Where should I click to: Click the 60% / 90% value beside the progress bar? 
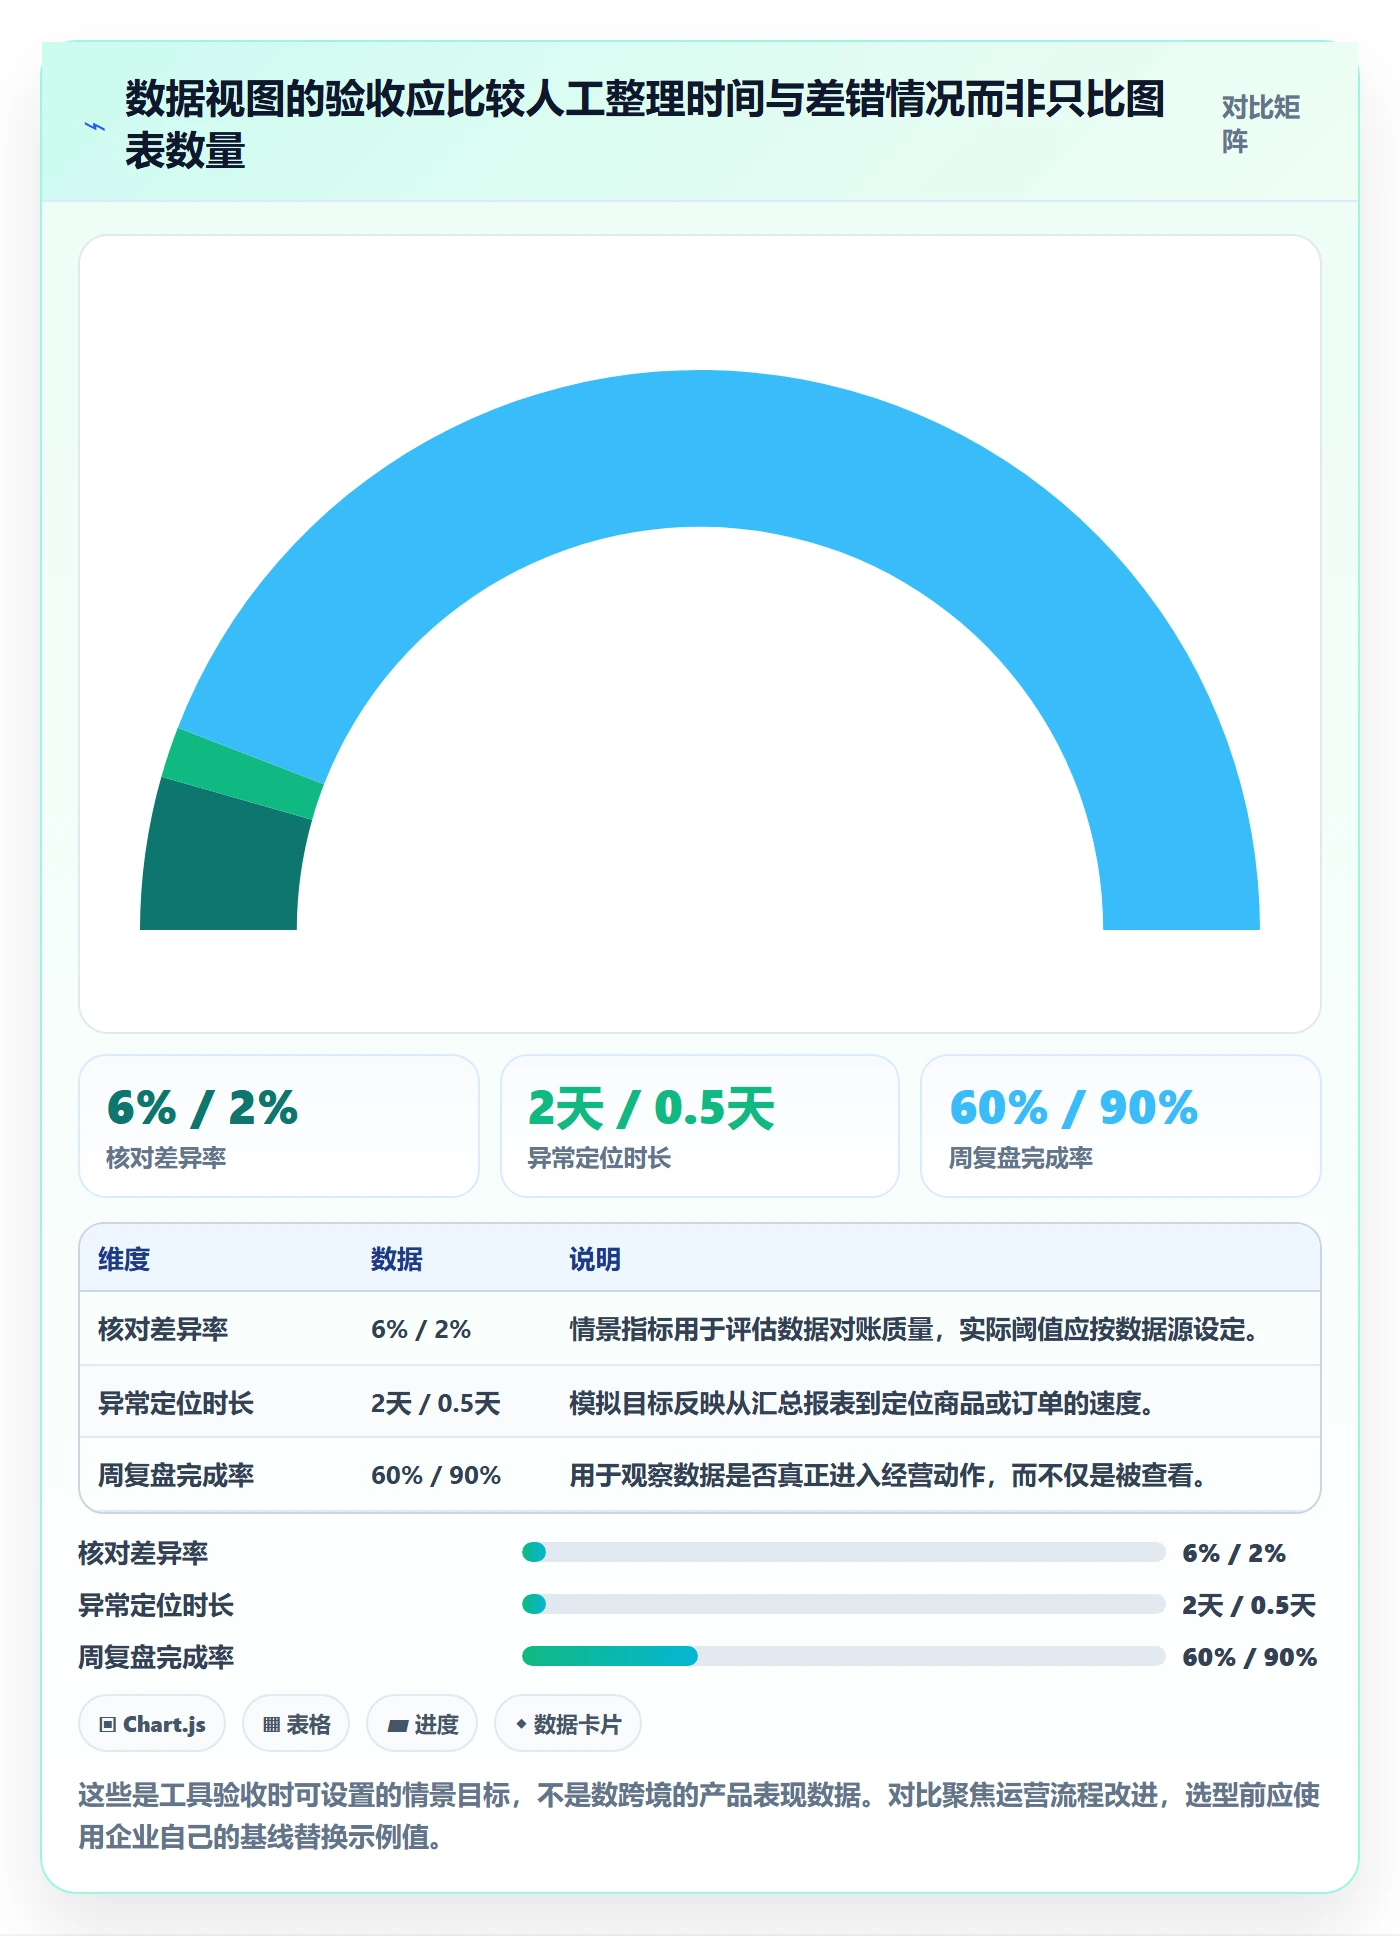coord(1249,1657)
